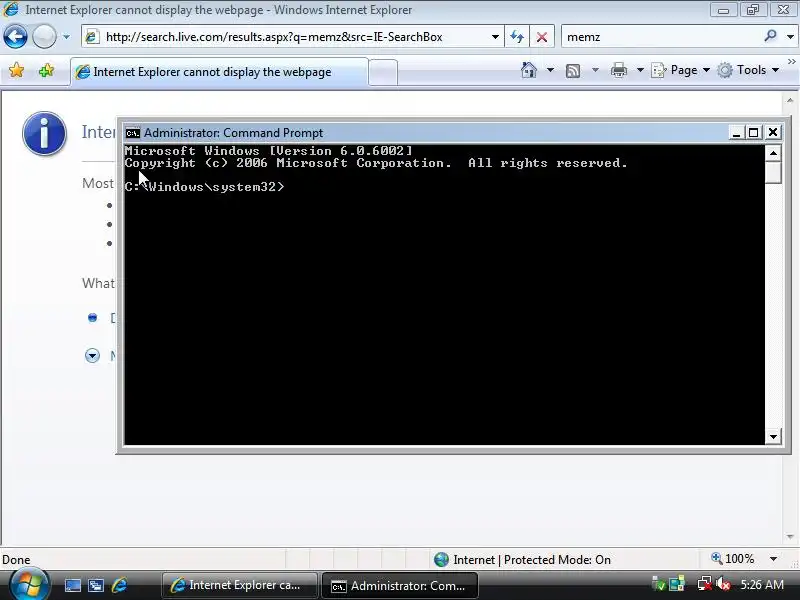Viewport: 800px width, 600px height.
Task: Switch to Internet Explorer taskbar button
Action: click(x=240, y=585)
